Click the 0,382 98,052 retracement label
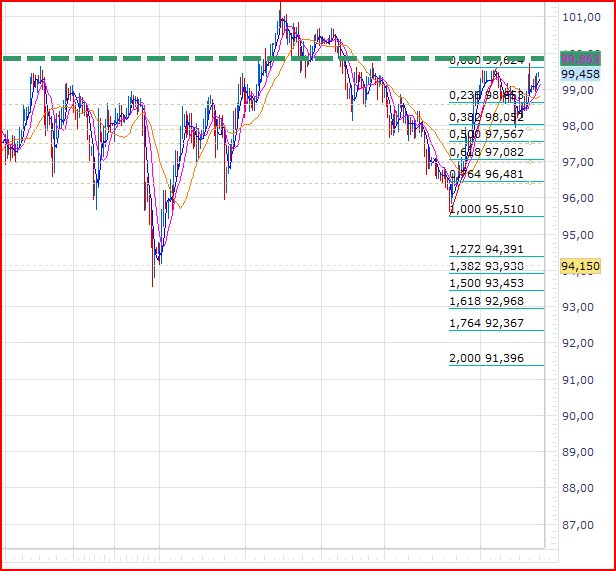 coord(486,117)
